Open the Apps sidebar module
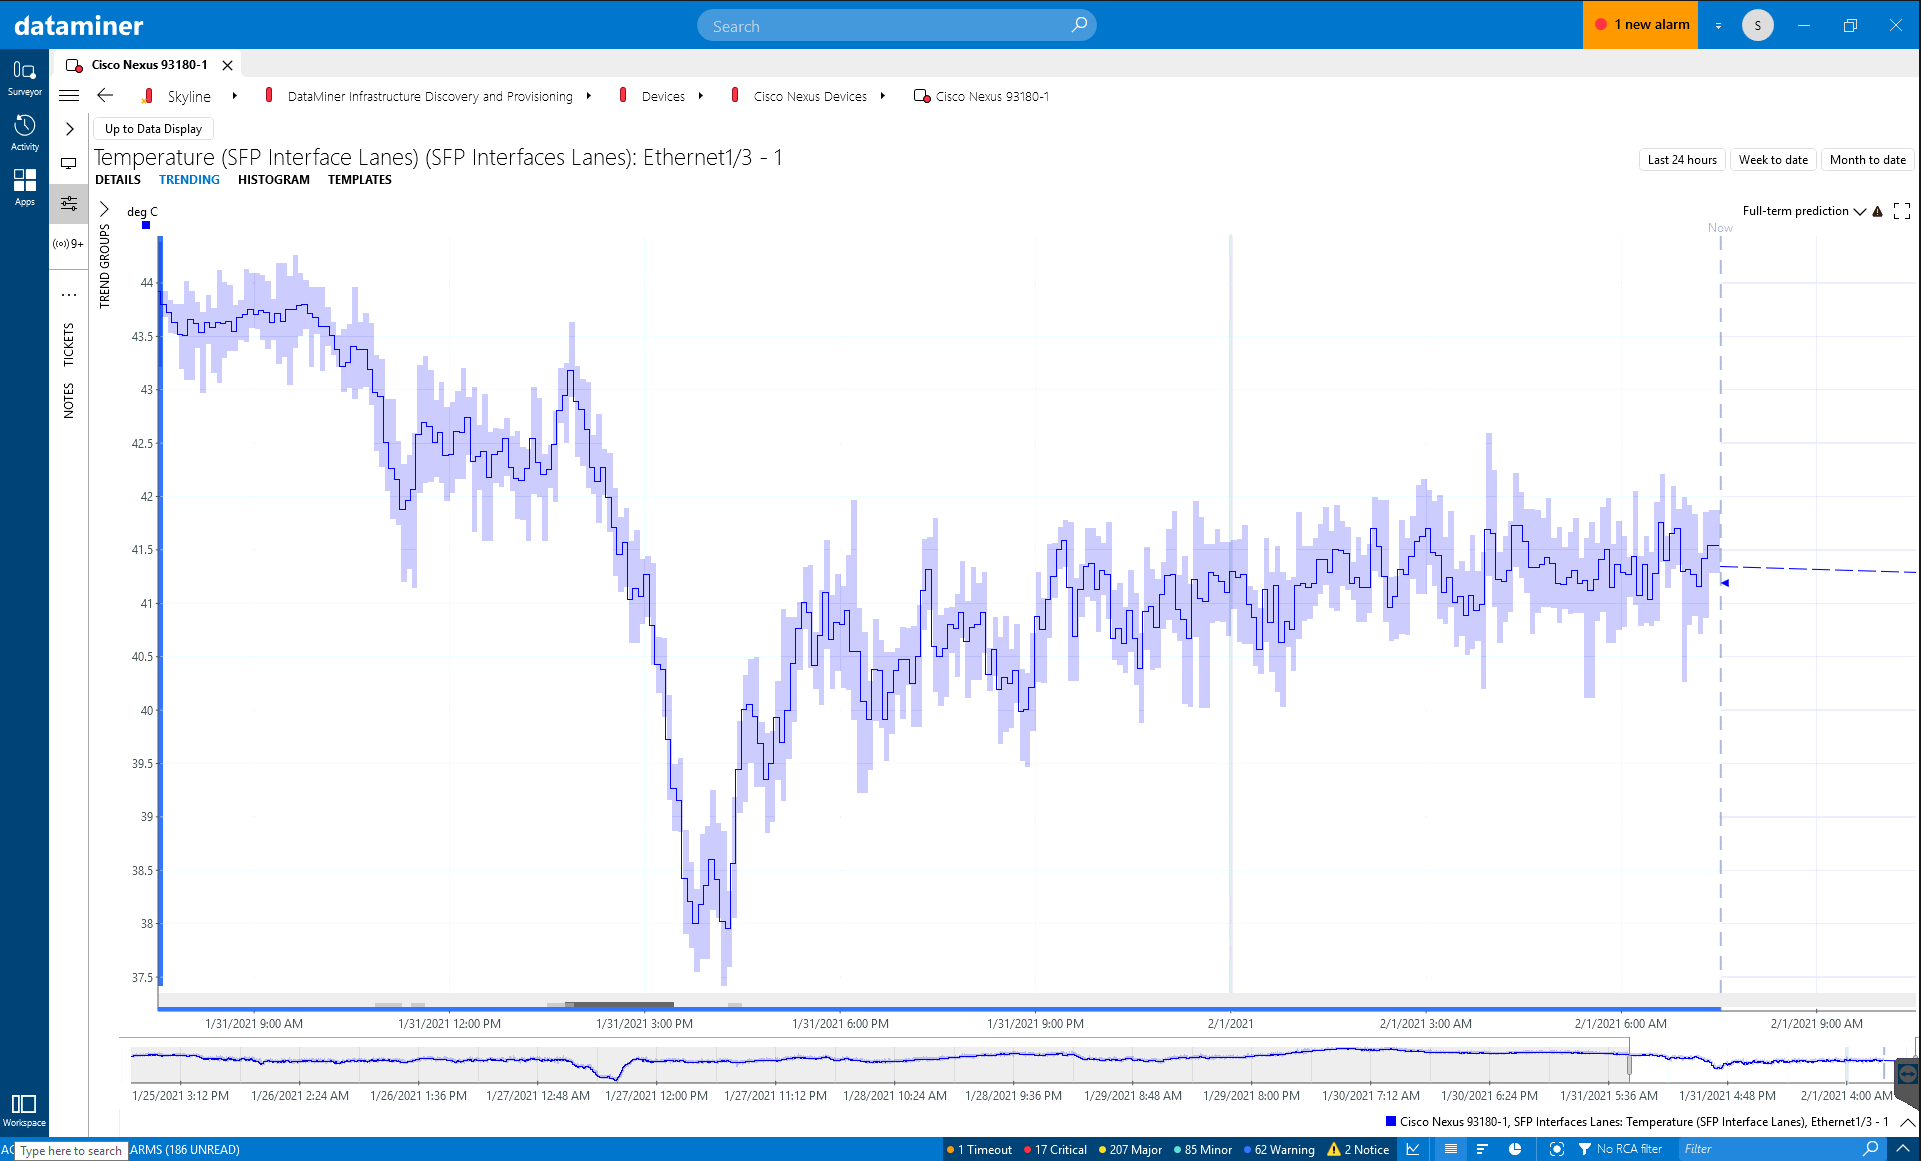 [x=24, y=187]
